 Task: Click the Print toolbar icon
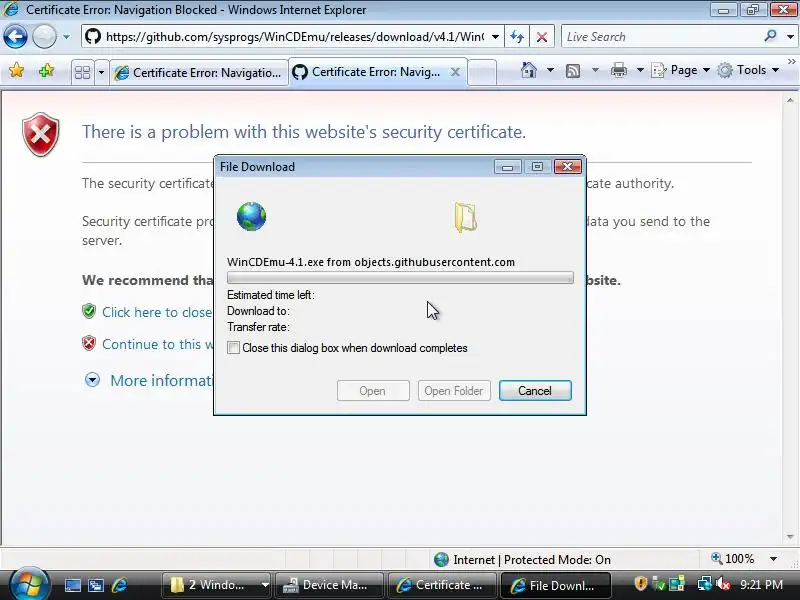pyautogui.click(x=618, y=70)
